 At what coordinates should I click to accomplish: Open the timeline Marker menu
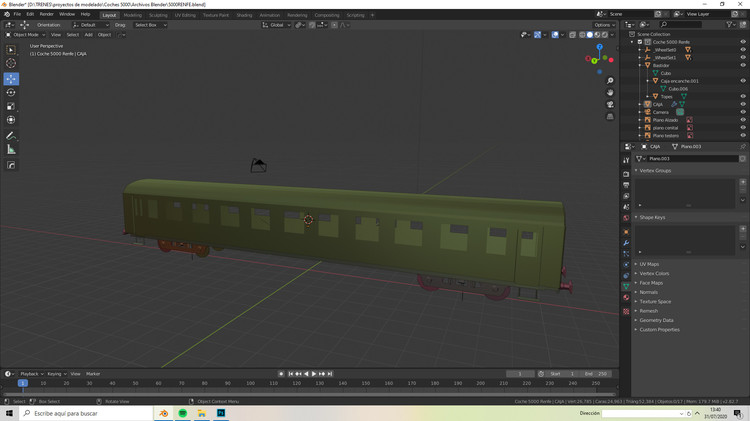(93, 374)
